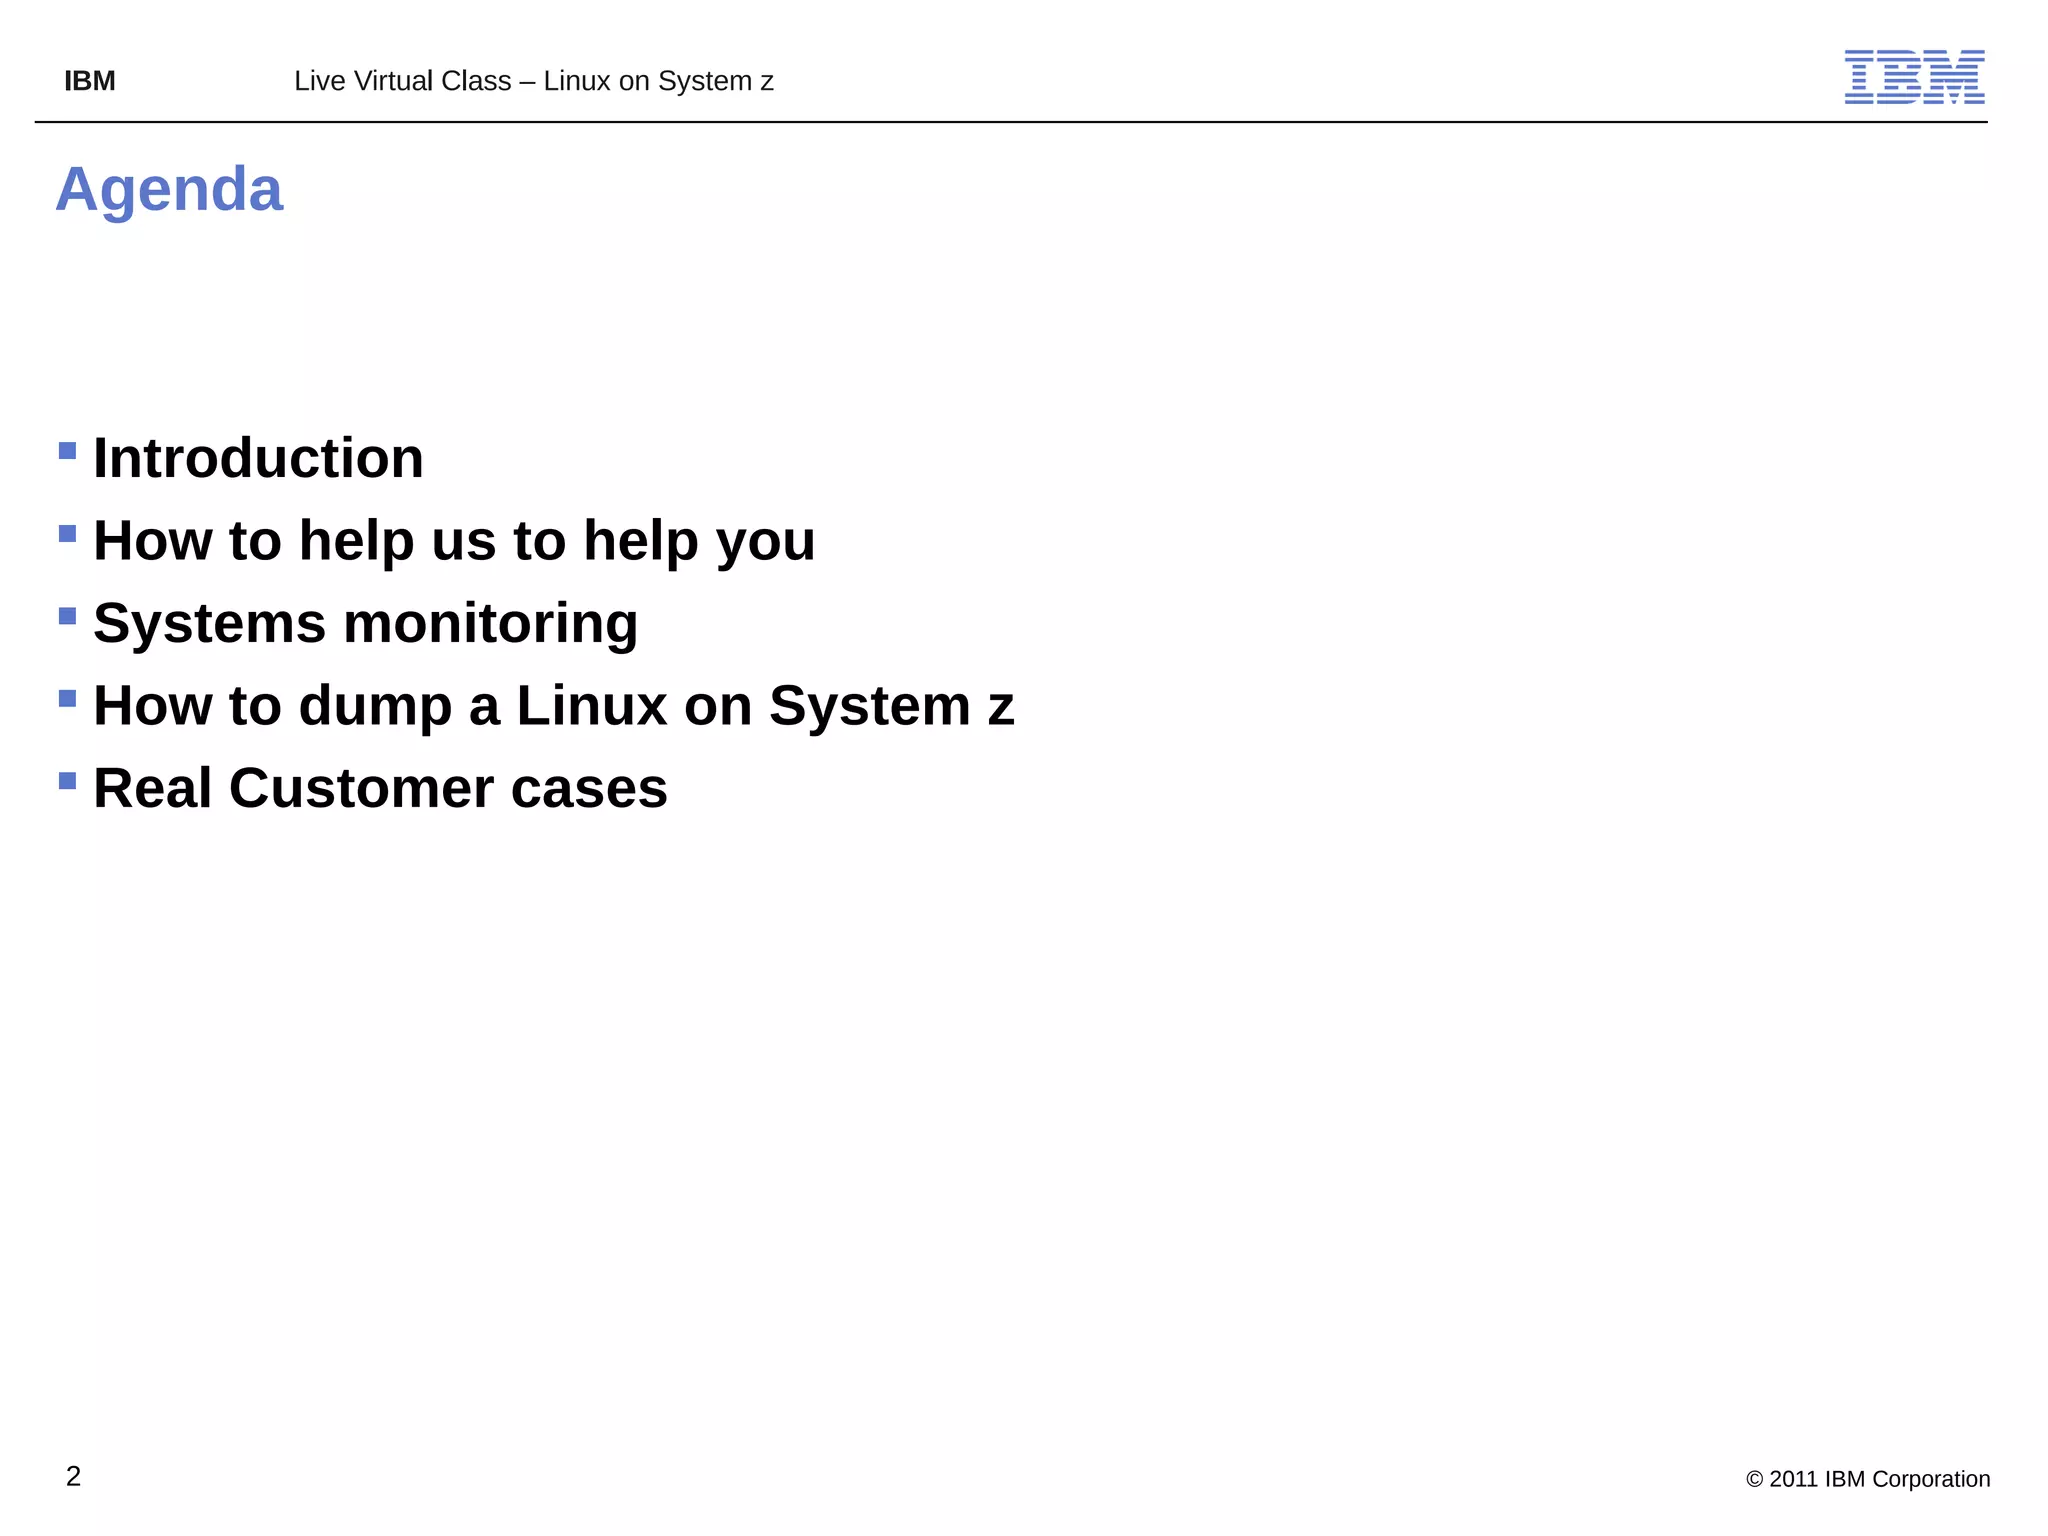This screenshot has height=1536, width=2048.
Task: Click the bold IBM header text
Action: tap(90, 81)
